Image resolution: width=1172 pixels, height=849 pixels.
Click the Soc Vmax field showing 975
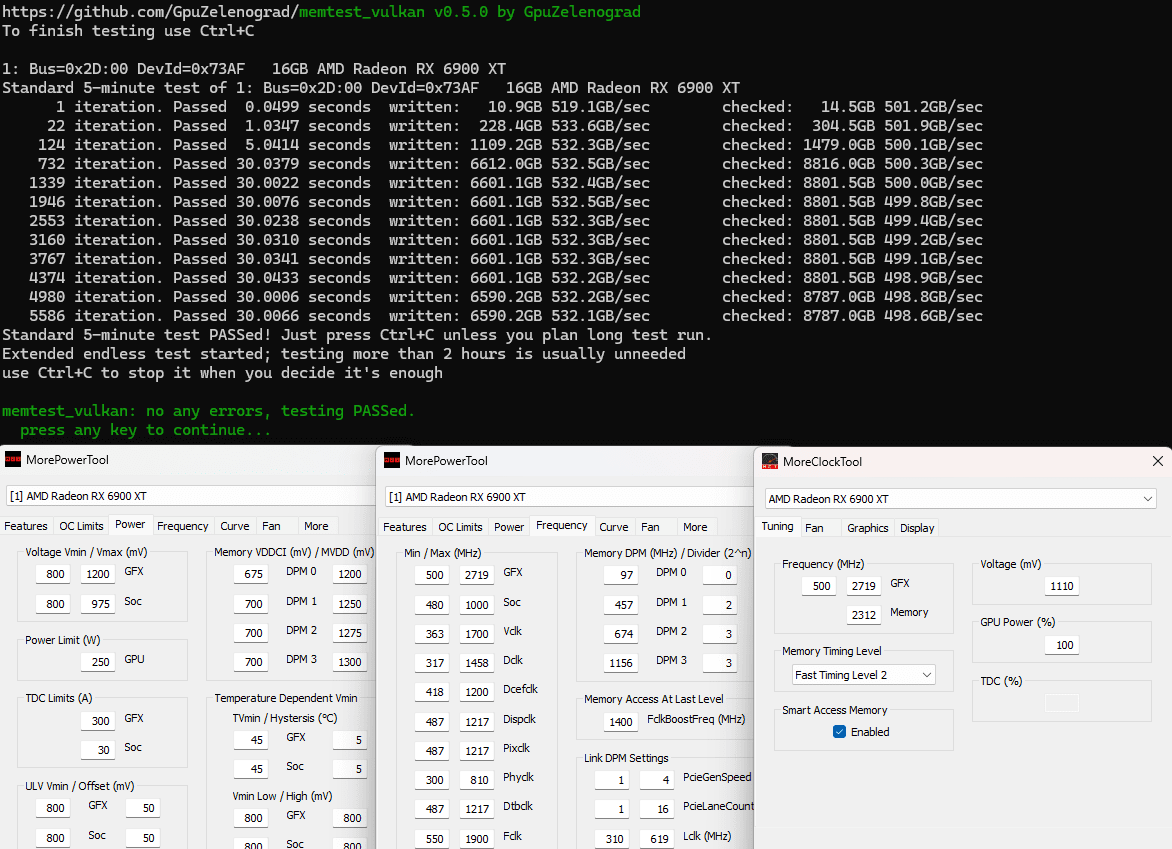click(x=97, y=604)
